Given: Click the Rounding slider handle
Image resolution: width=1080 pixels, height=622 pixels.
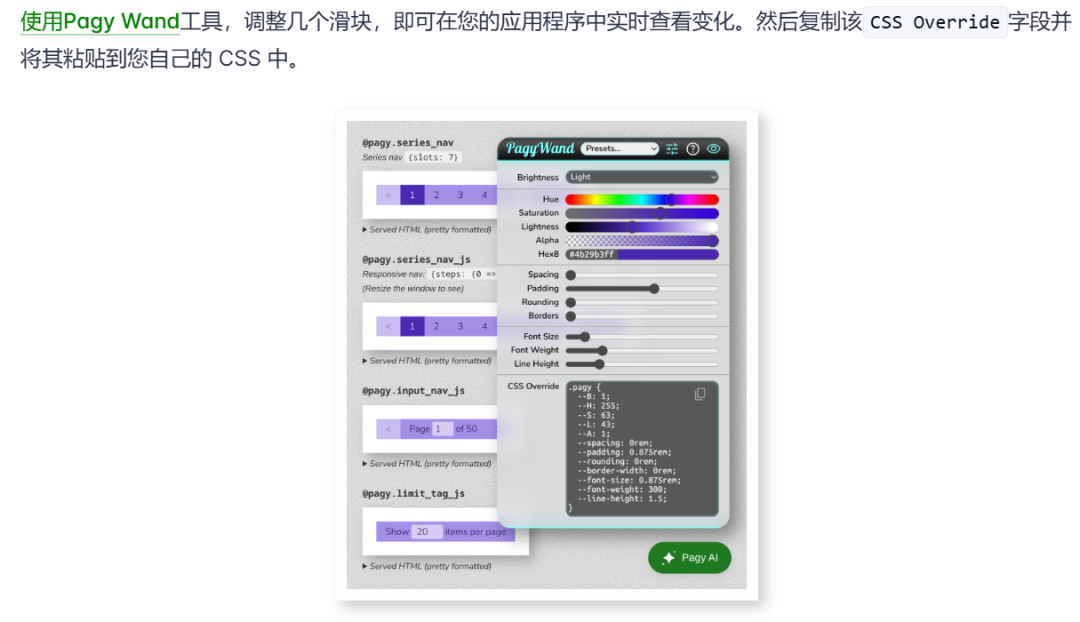Looking at the screenshot, I should (x=570, y=302).
